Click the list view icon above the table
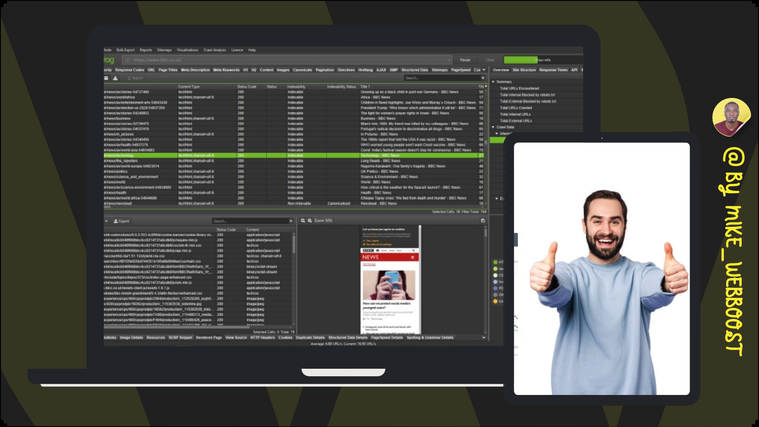This screenshot has height=427, width=759. [x=106, y=78]
